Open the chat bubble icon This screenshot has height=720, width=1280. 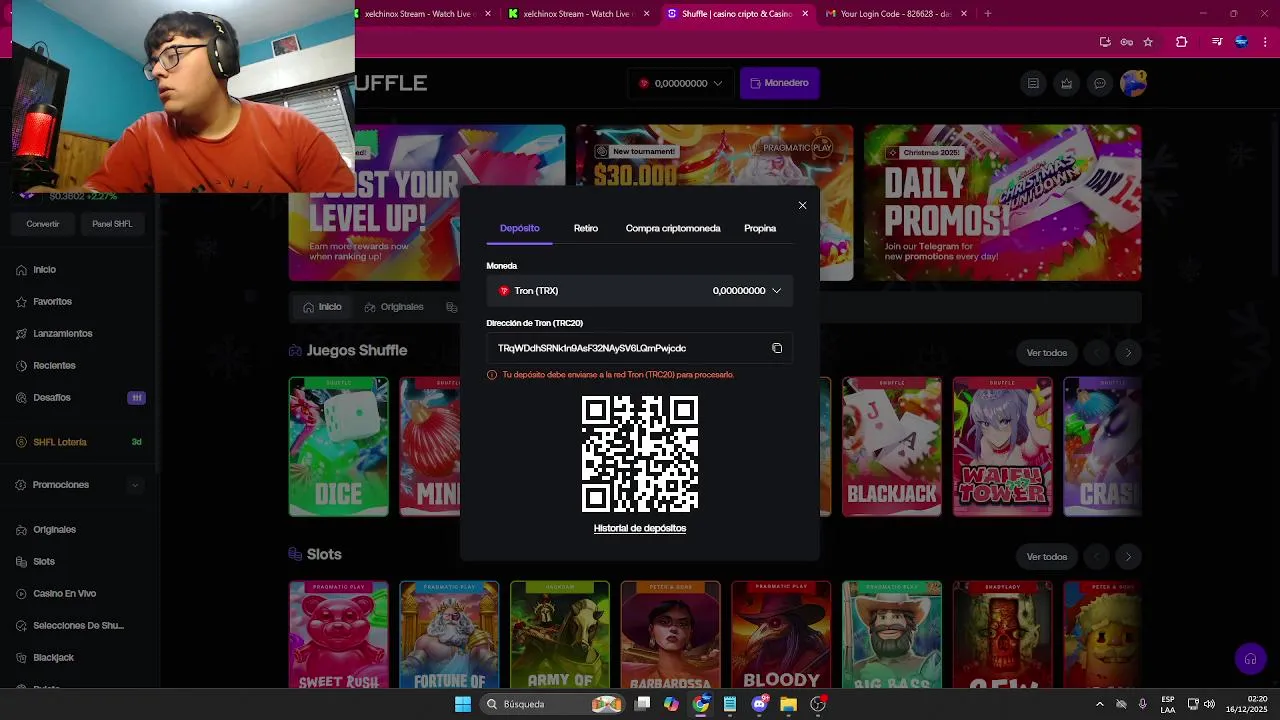1100,83
